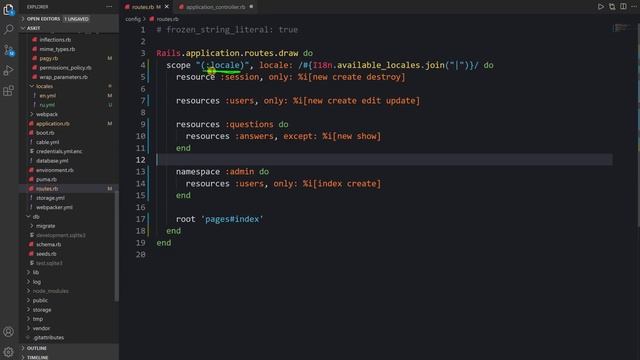Collapse the locales folder

(44, 86)
